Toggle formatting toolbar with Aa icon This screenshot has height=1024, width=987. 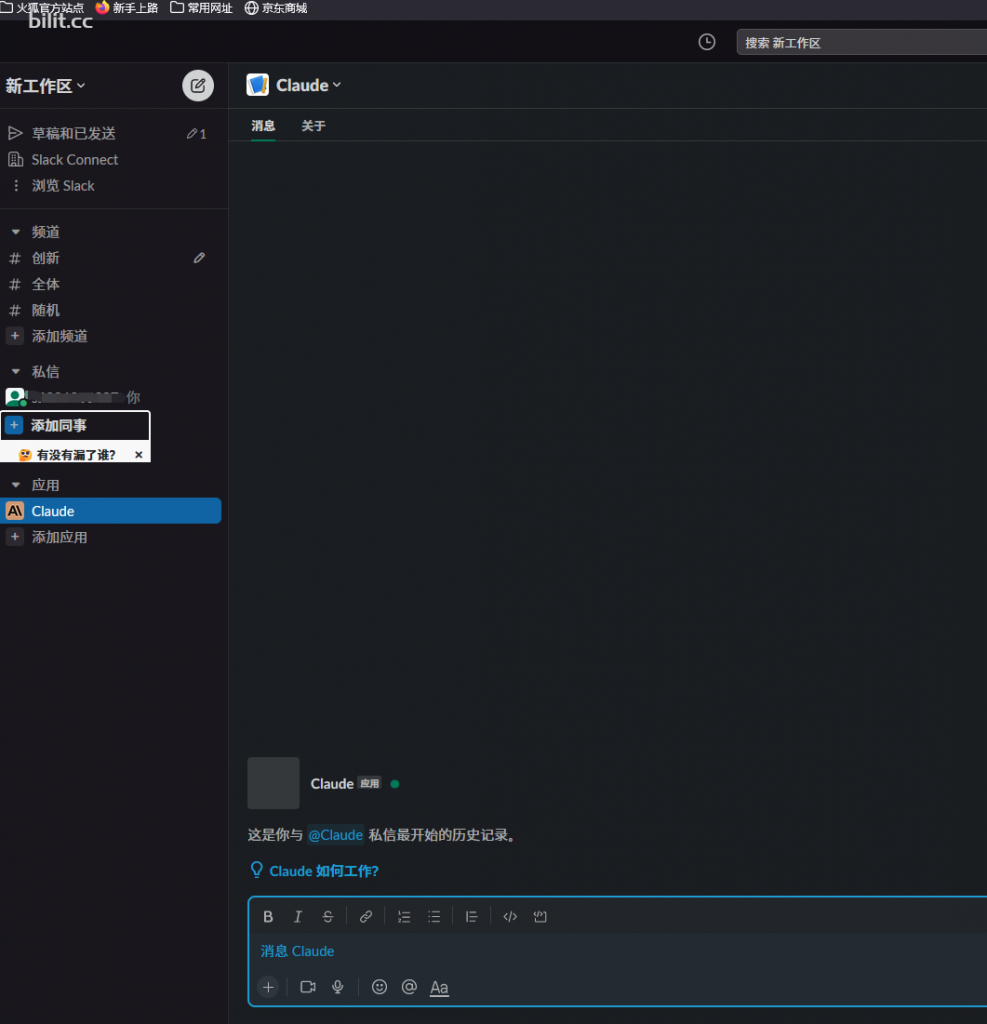pyautogui.click(x=440, y=987)
